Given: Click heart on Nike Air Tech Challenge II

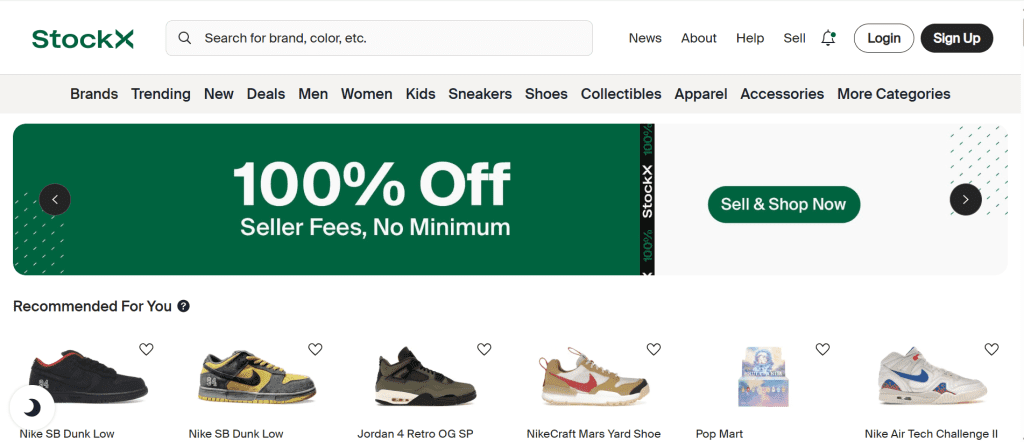Looking at the screenshot, I should (991, 349).
